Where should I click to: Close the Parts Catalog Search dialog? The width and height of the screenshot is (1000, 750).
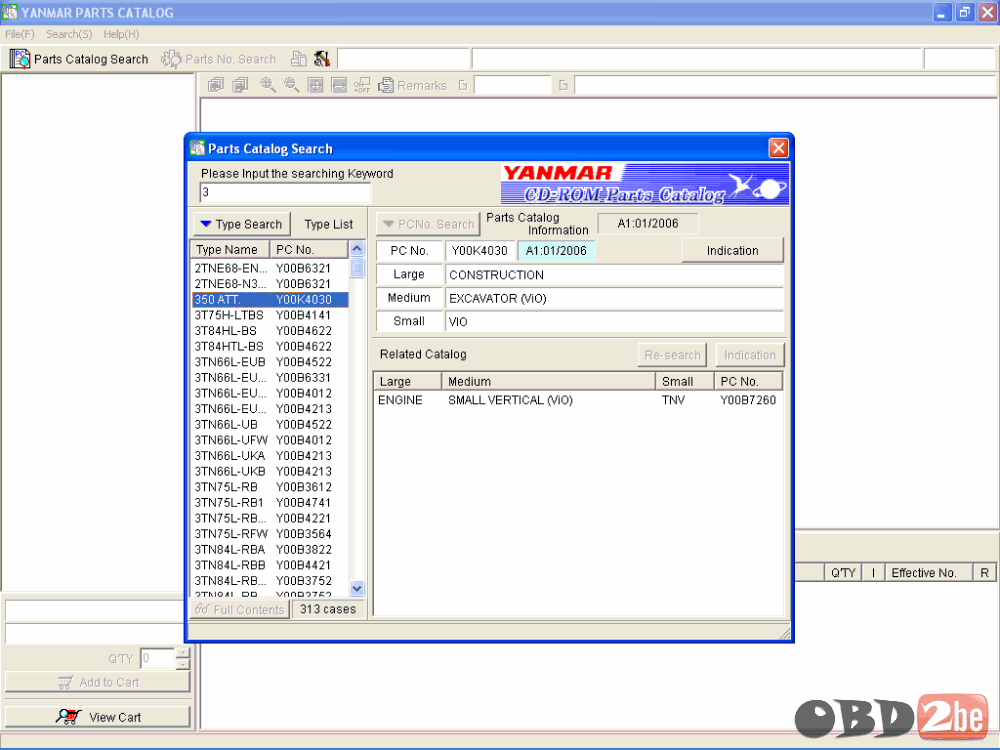[x=778, y=148]
